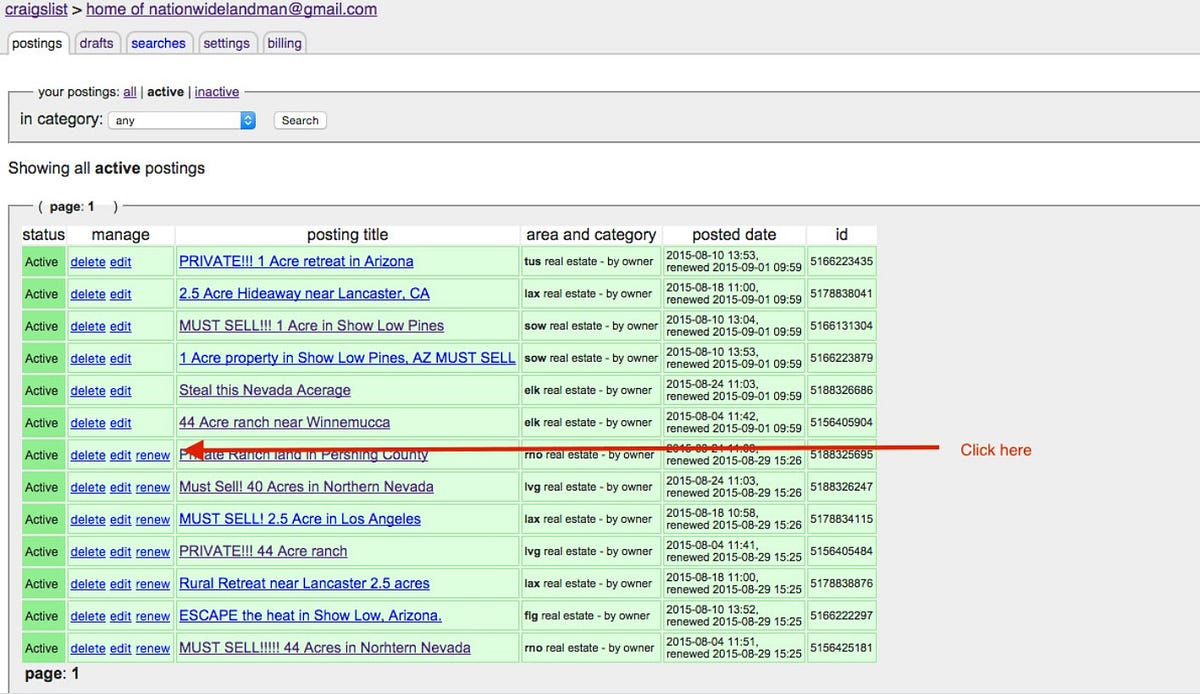Open the settings tab
Screen dimensions: 1200x694
(x=227, y=43)
